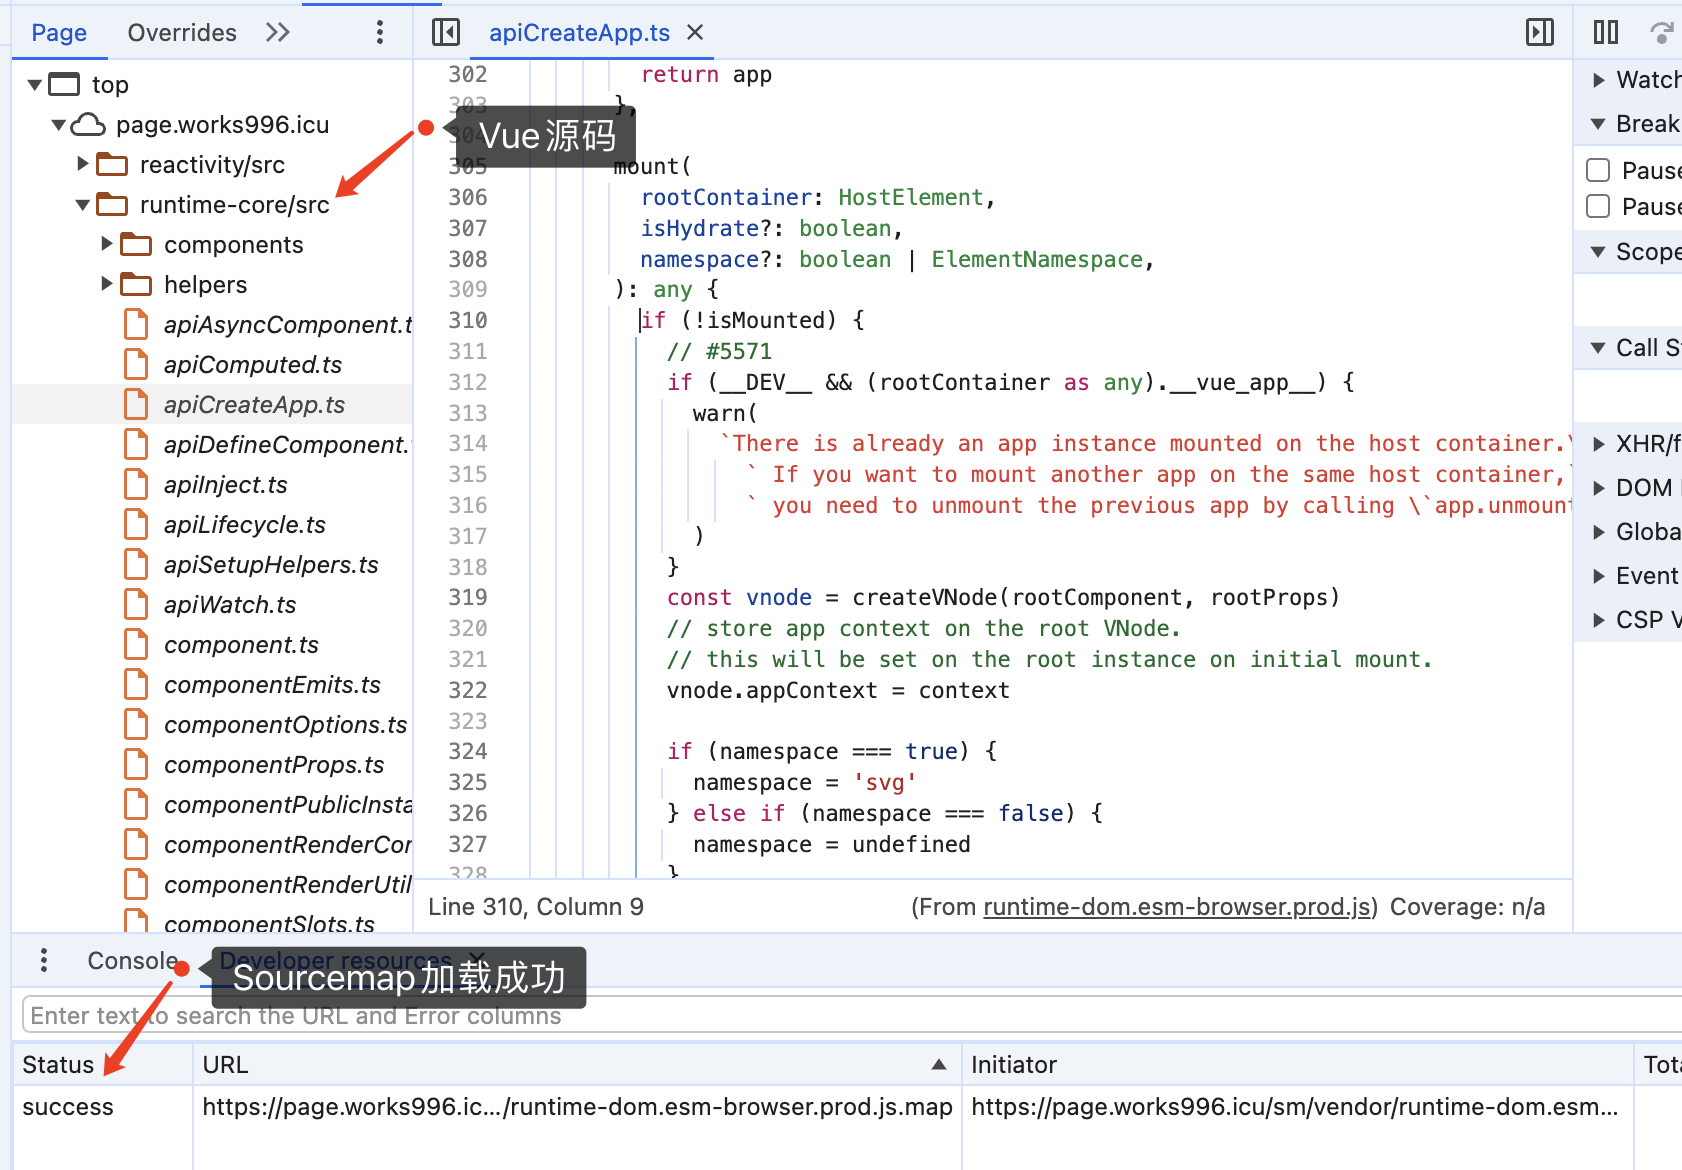Image resolution: width=1682 pixels, height=1170 pixels.
Task: Toggle the first Pause checkbox under Breakpoints
Action: (1598, 170)
